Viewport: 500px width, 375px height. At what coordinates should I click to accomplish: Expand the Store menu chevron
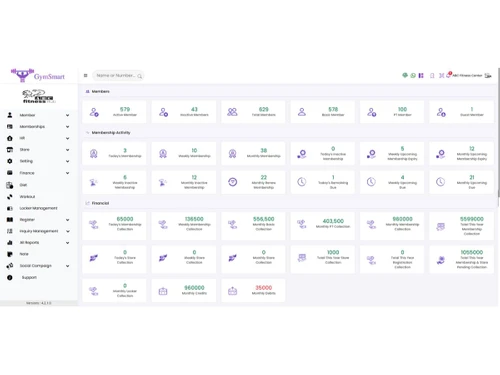tap(67, 150)
